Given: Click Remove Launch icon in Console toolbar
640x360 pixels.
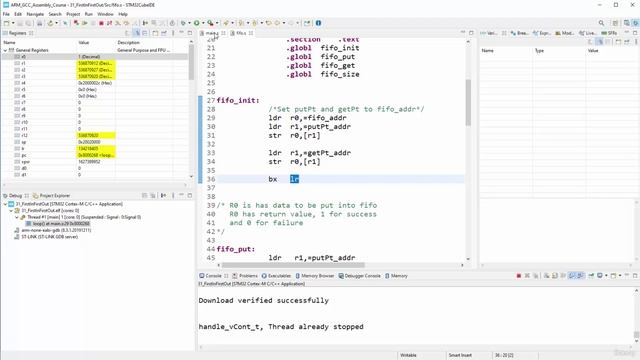Looking at the screenshot, I should click(527, 276).
